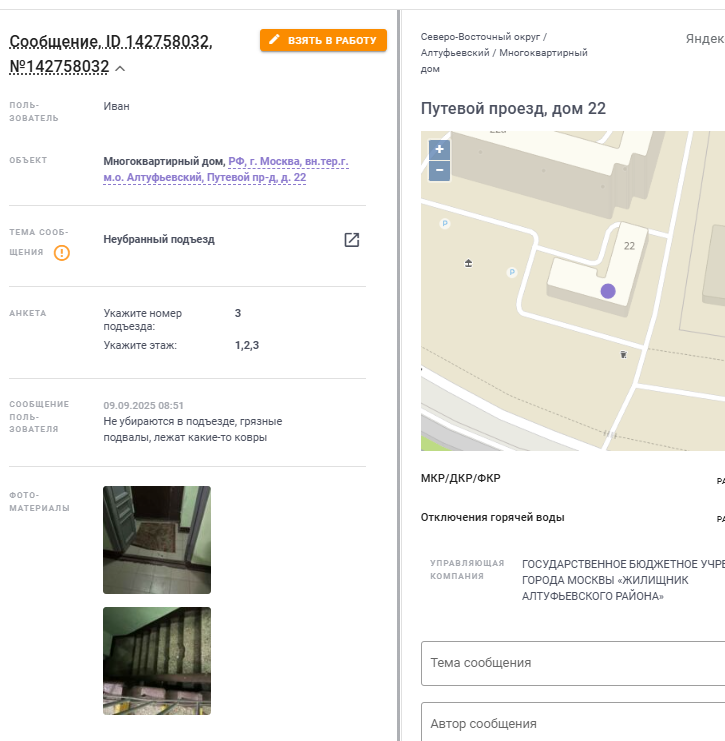Open address link 'РФ, г. Москва, Путевой пр-д, д. 22'
This screenshot has height=741, width=725.
[x=226, y=169]
